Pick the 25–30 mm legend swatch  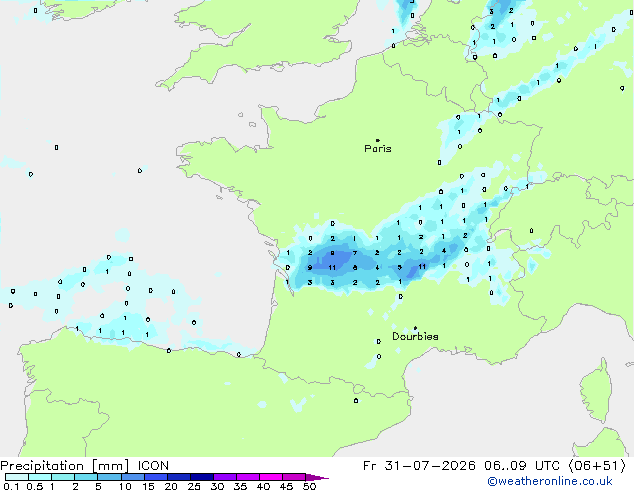click(x=202, y=477)
